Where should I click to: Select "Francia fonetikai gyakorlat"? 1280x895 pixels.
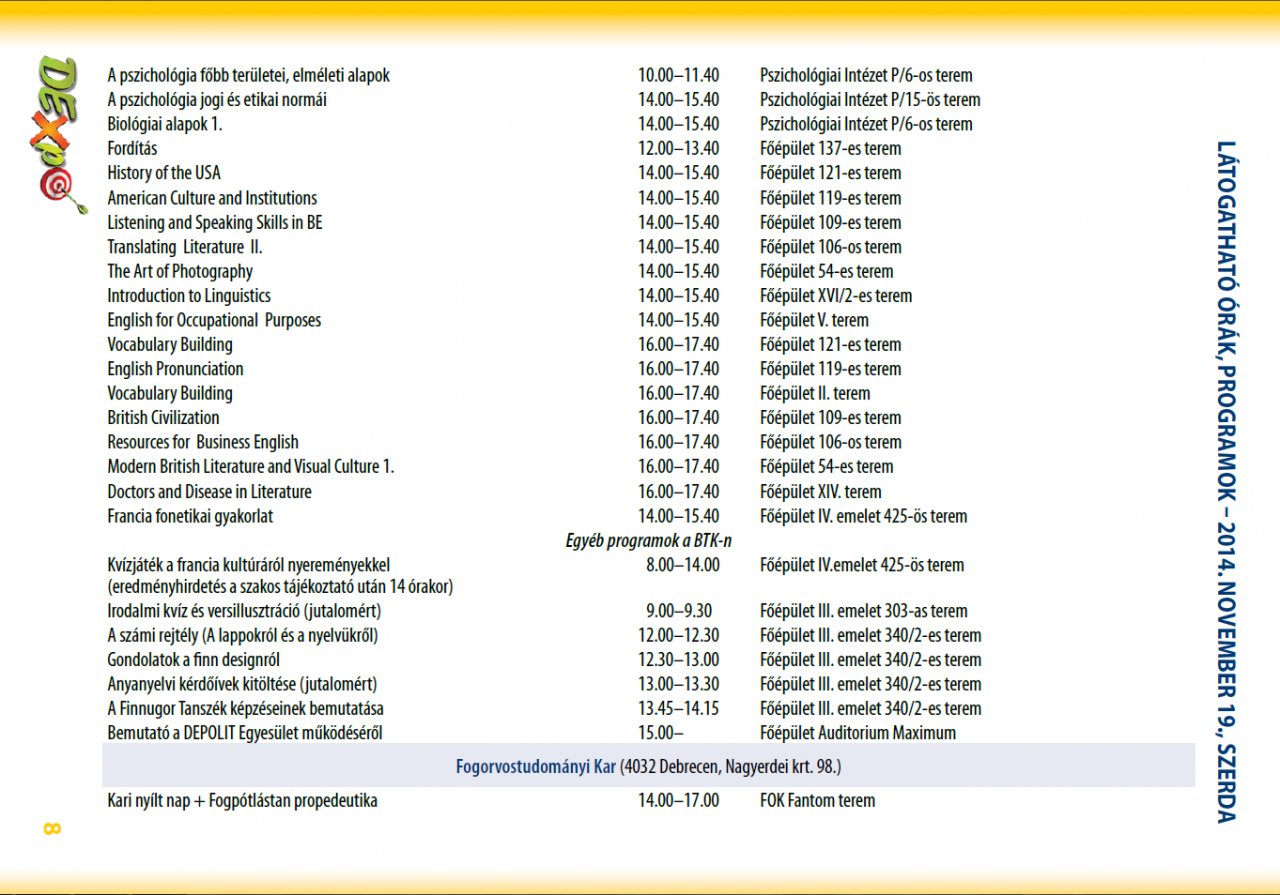click(190, 517)
